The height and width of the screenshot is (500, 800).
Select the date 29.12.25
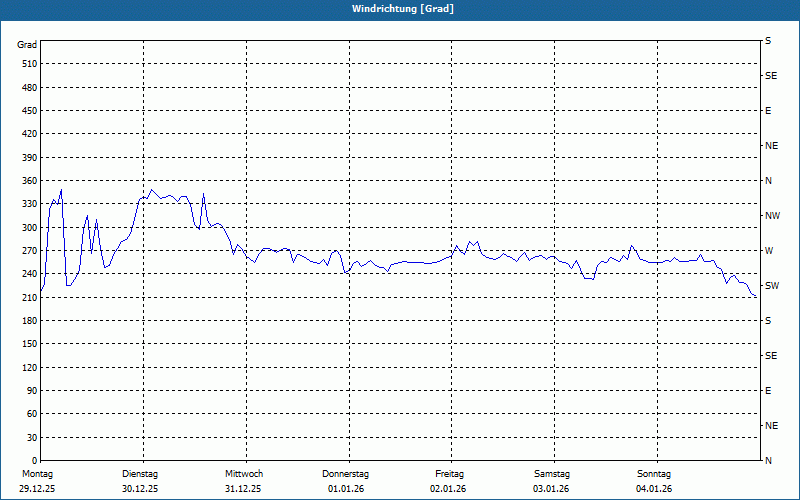(x=37, y=489)
